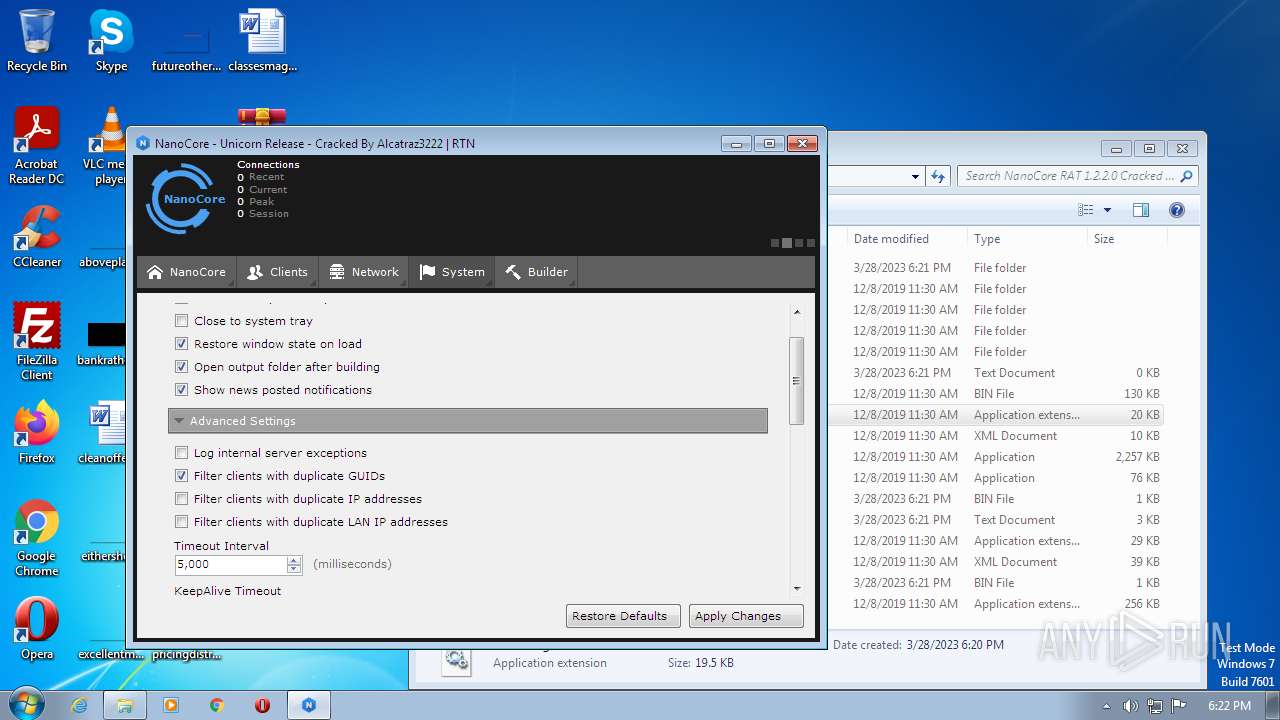Increase Timeout Interval with up arrow
Image resolution: width=1280 pixels, height=720 pixels.
(x=294, y=560)
